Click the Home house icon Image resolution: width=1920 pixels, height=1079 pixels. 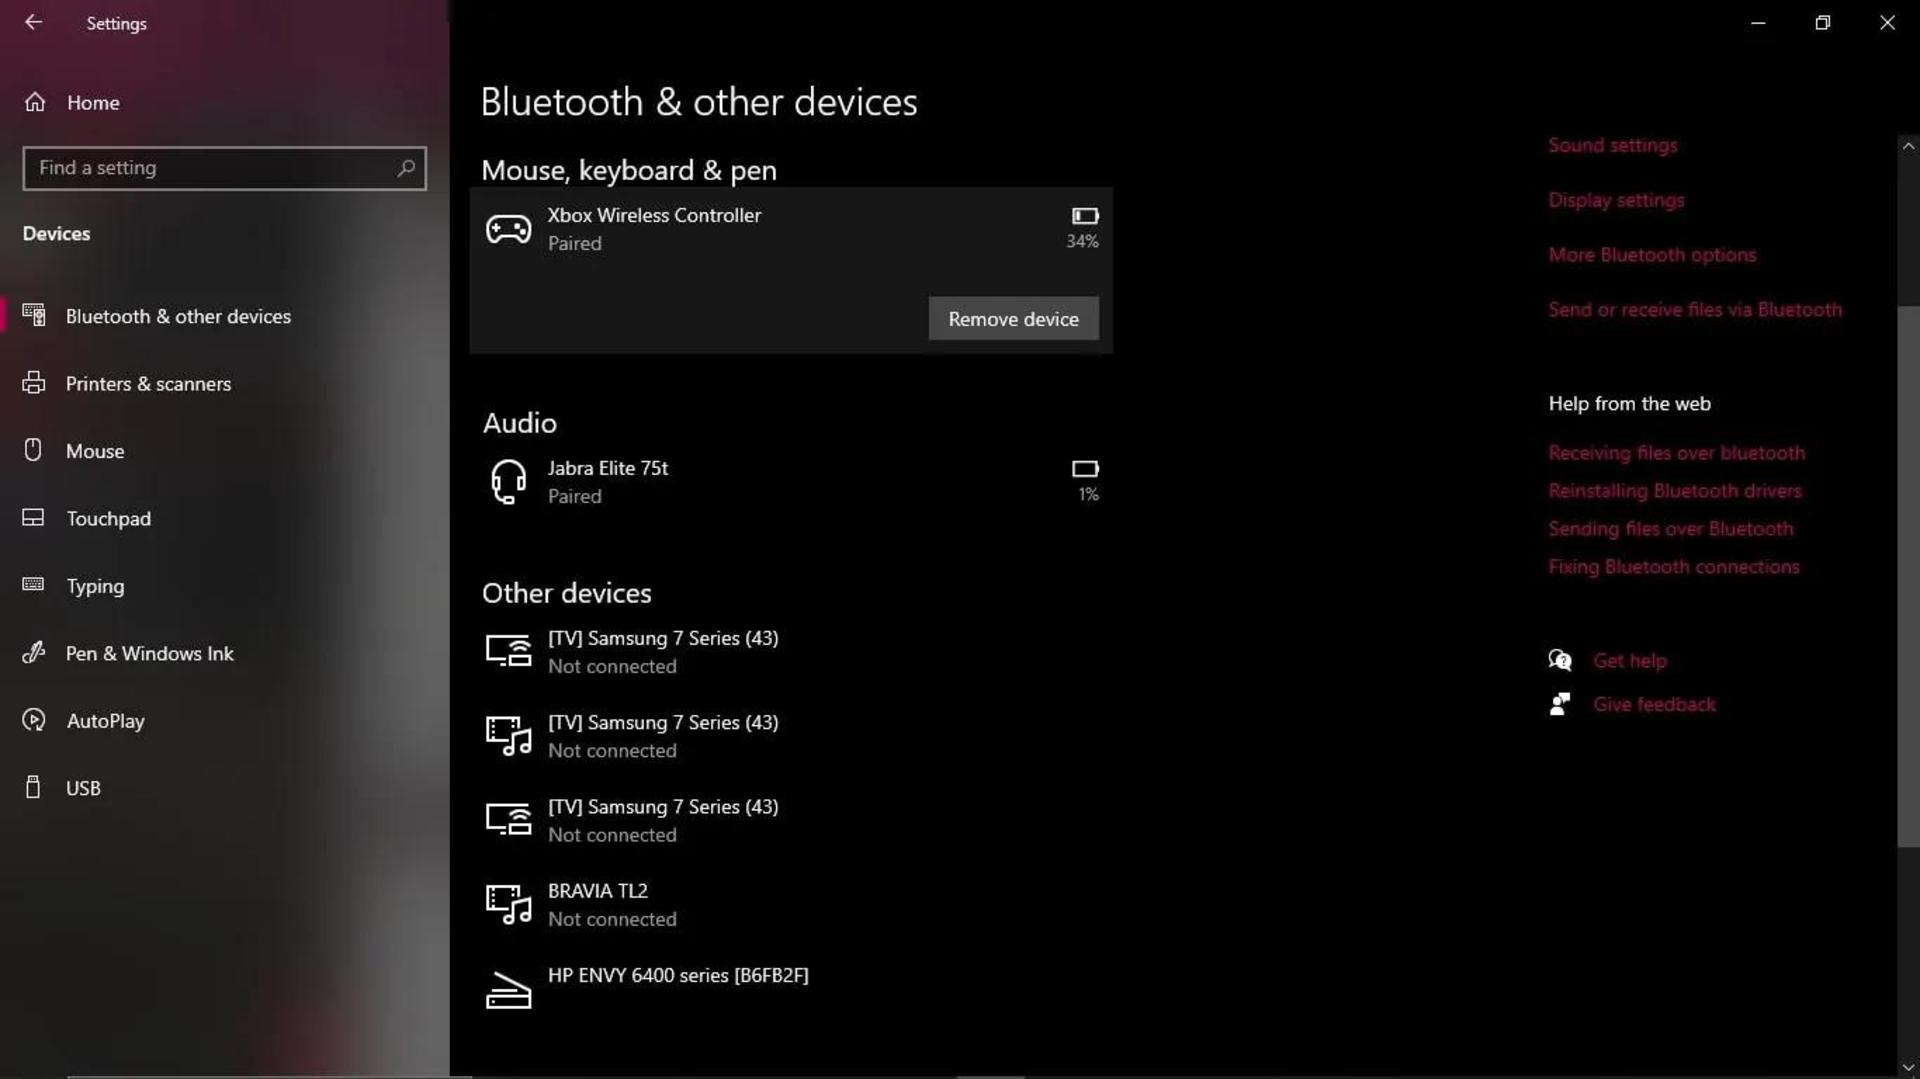pyautogui.click(x=35, y=102)
